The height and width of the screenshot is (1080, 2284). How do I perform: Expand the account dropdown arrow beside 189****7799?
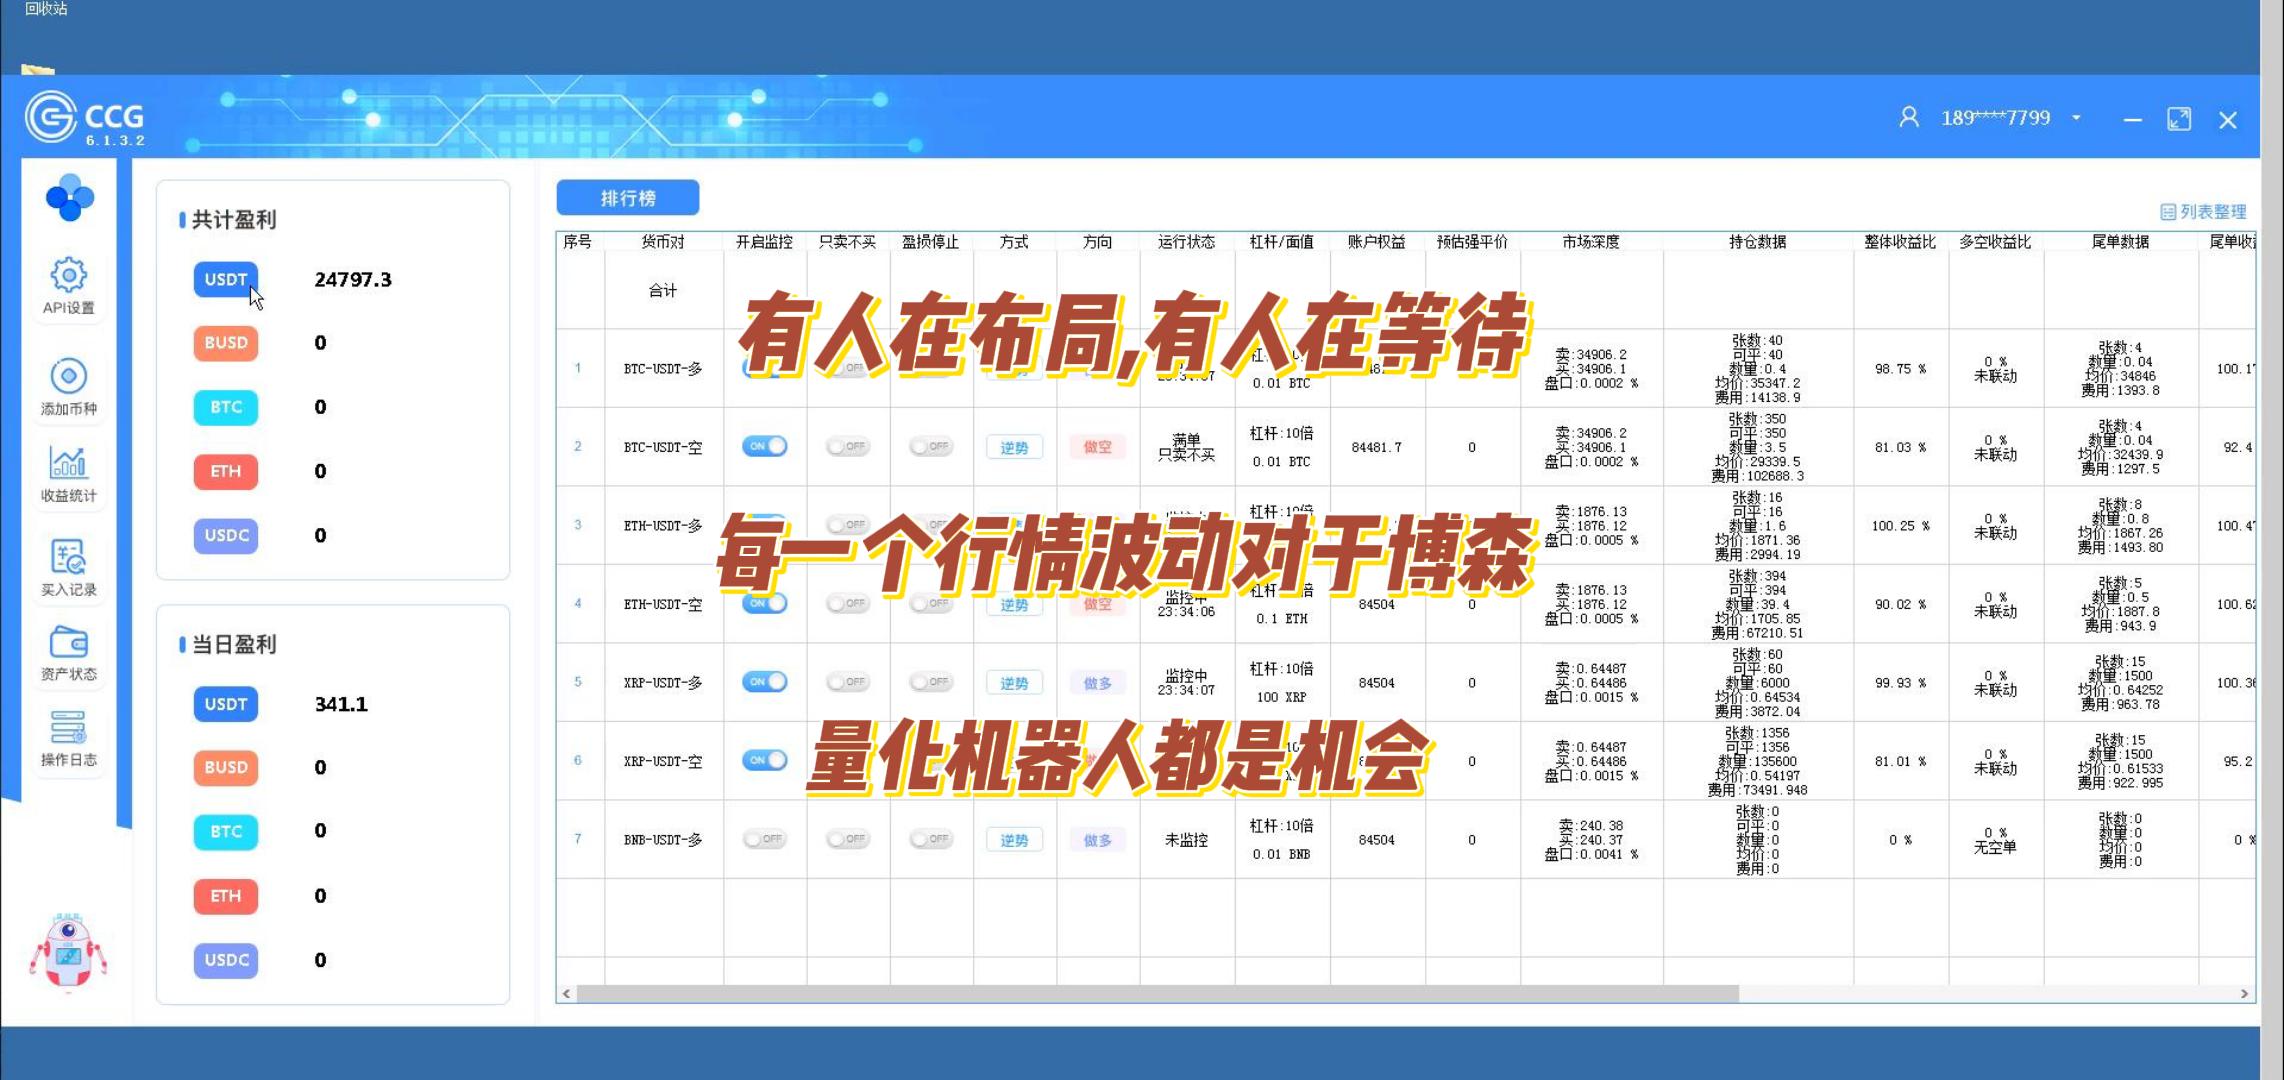click(x=2076, y=118)
